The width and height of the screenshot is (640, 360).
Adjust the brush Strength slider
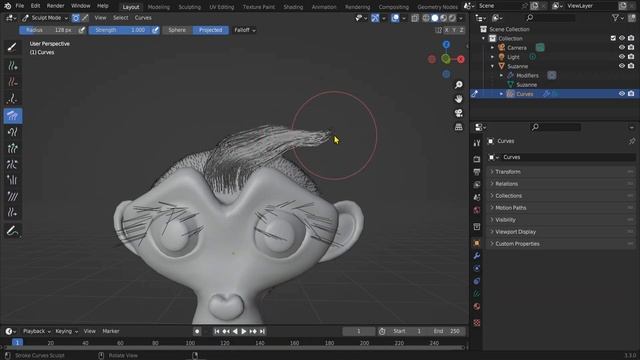(120, 30)
